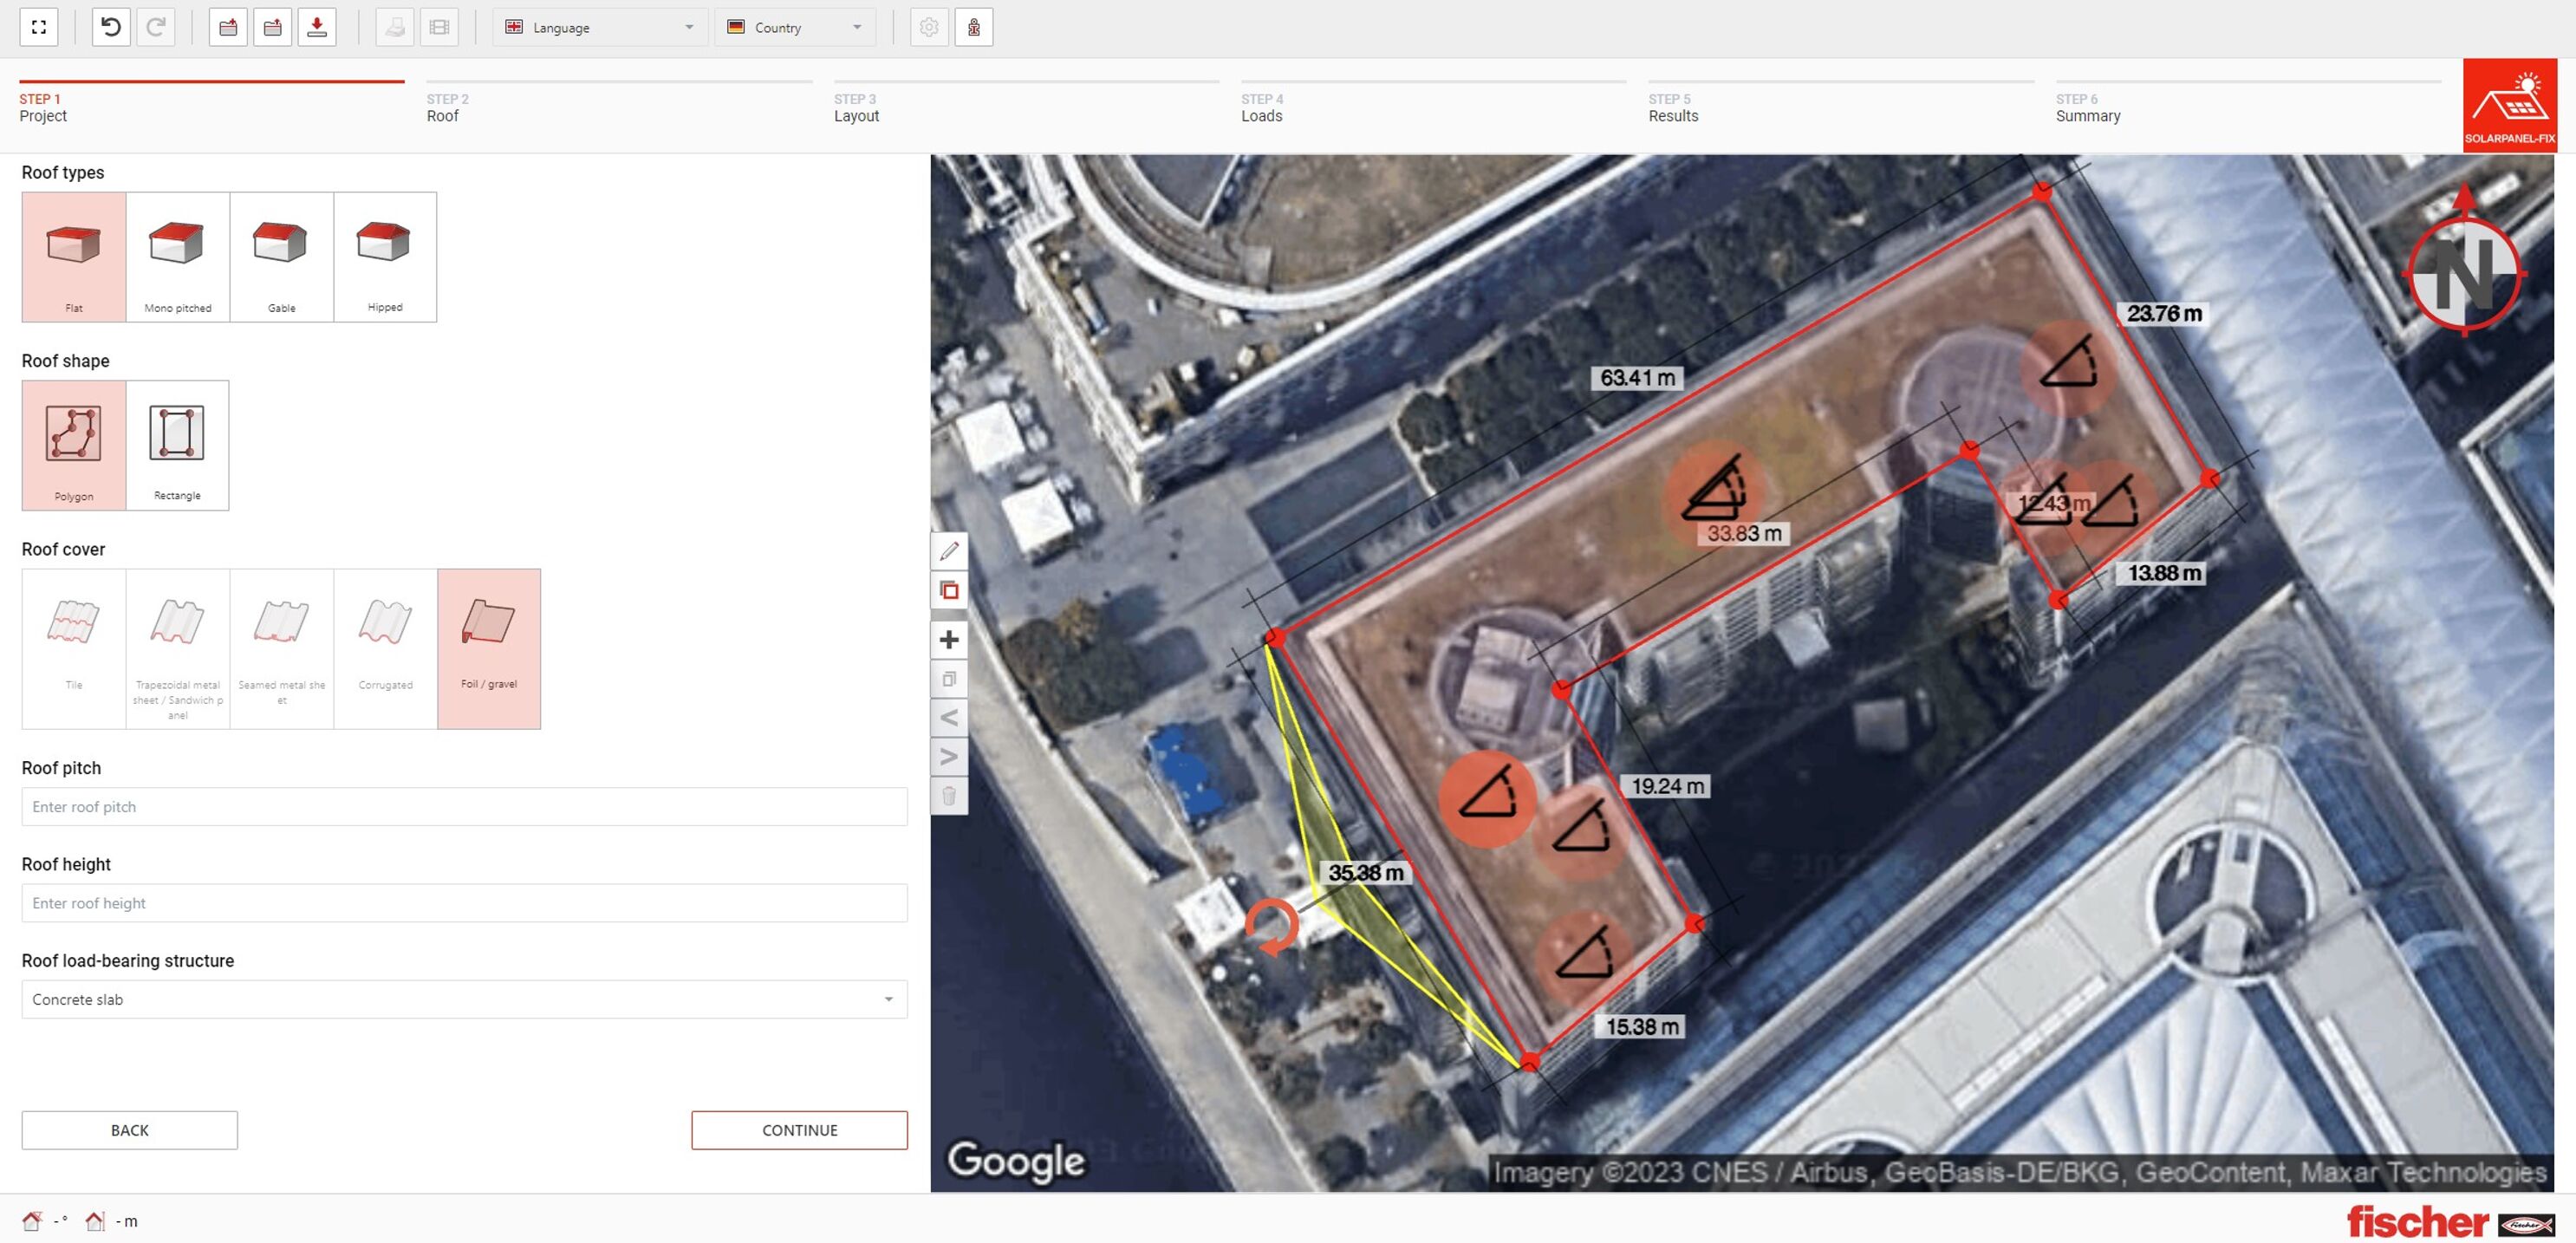Select the Rectangle roof shape

177,446
